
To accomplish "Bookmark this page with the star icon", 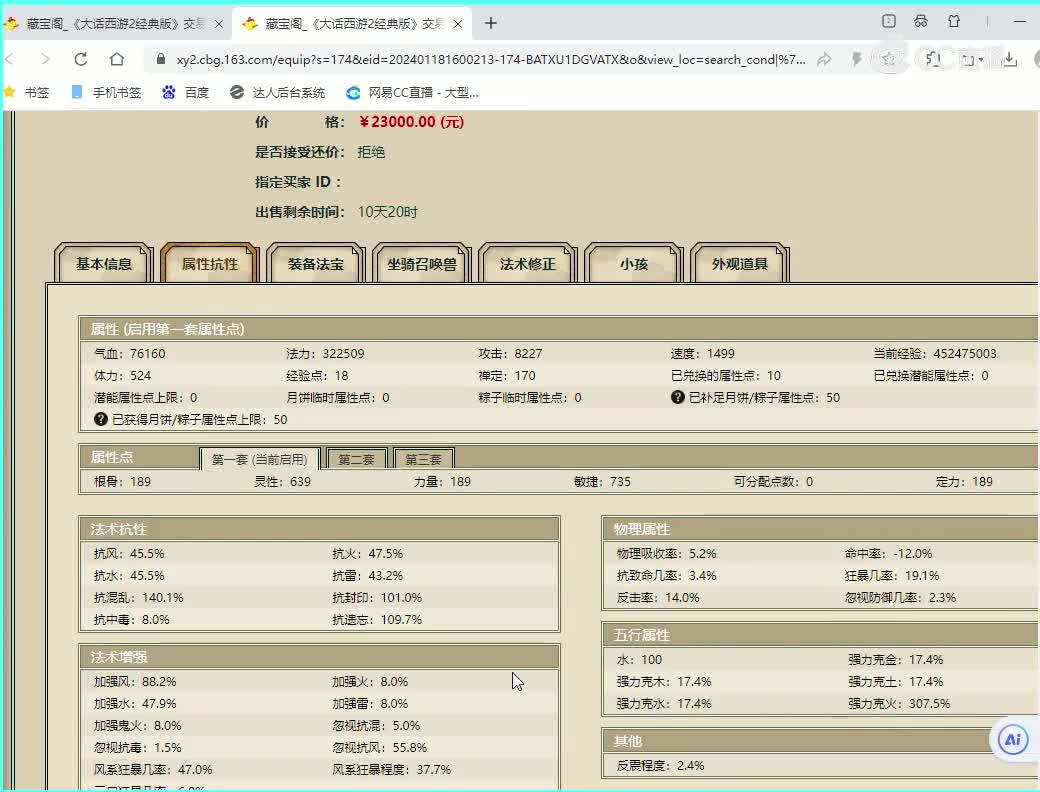I will tap(888, 60).
